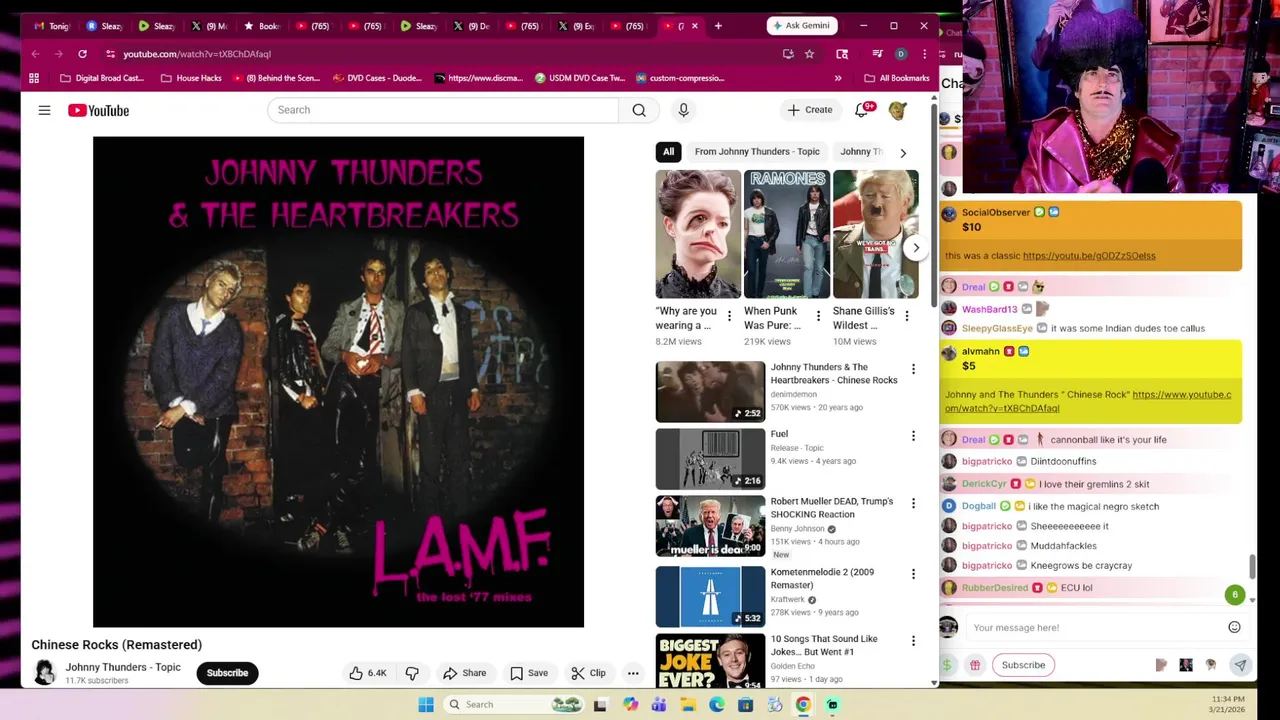Start voice search with the microphone icon
Image resolution: width=1280 pixels, height=720 pixels.
[683, 110]
